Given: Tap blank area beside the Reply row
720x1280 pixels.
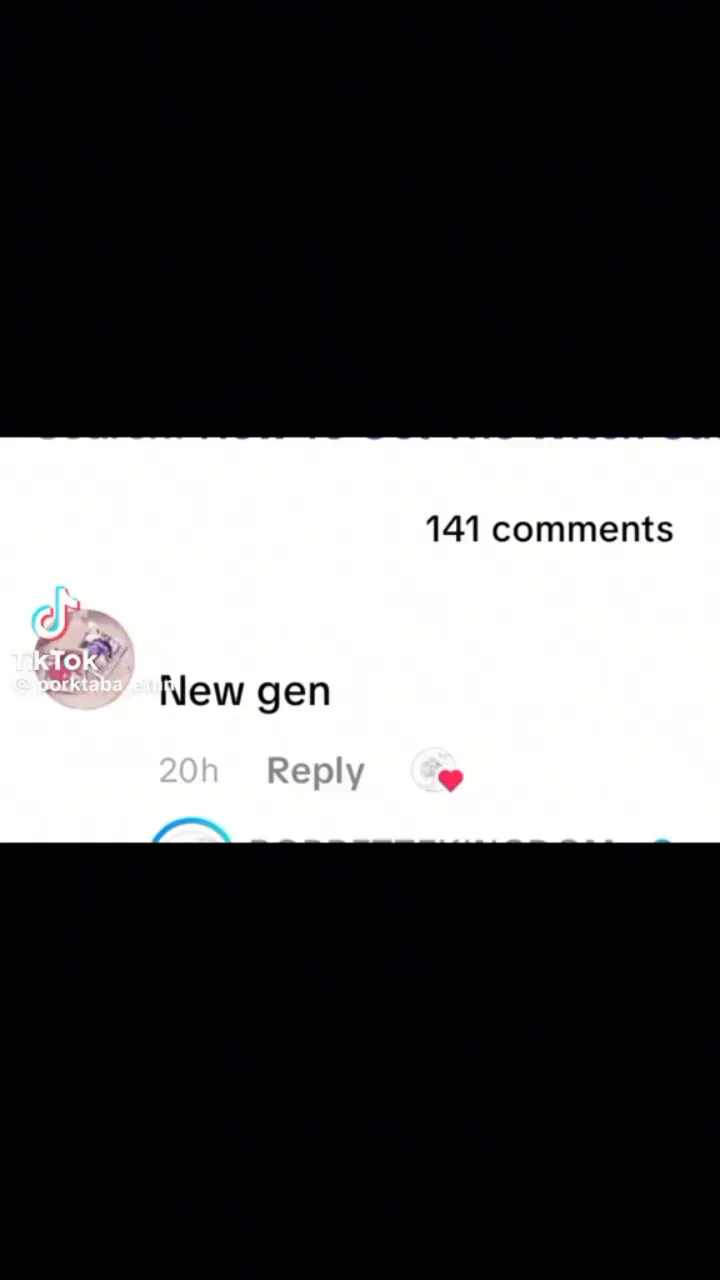Looking at the screenshot, I should pyautogui.click(x=590, y=771).
